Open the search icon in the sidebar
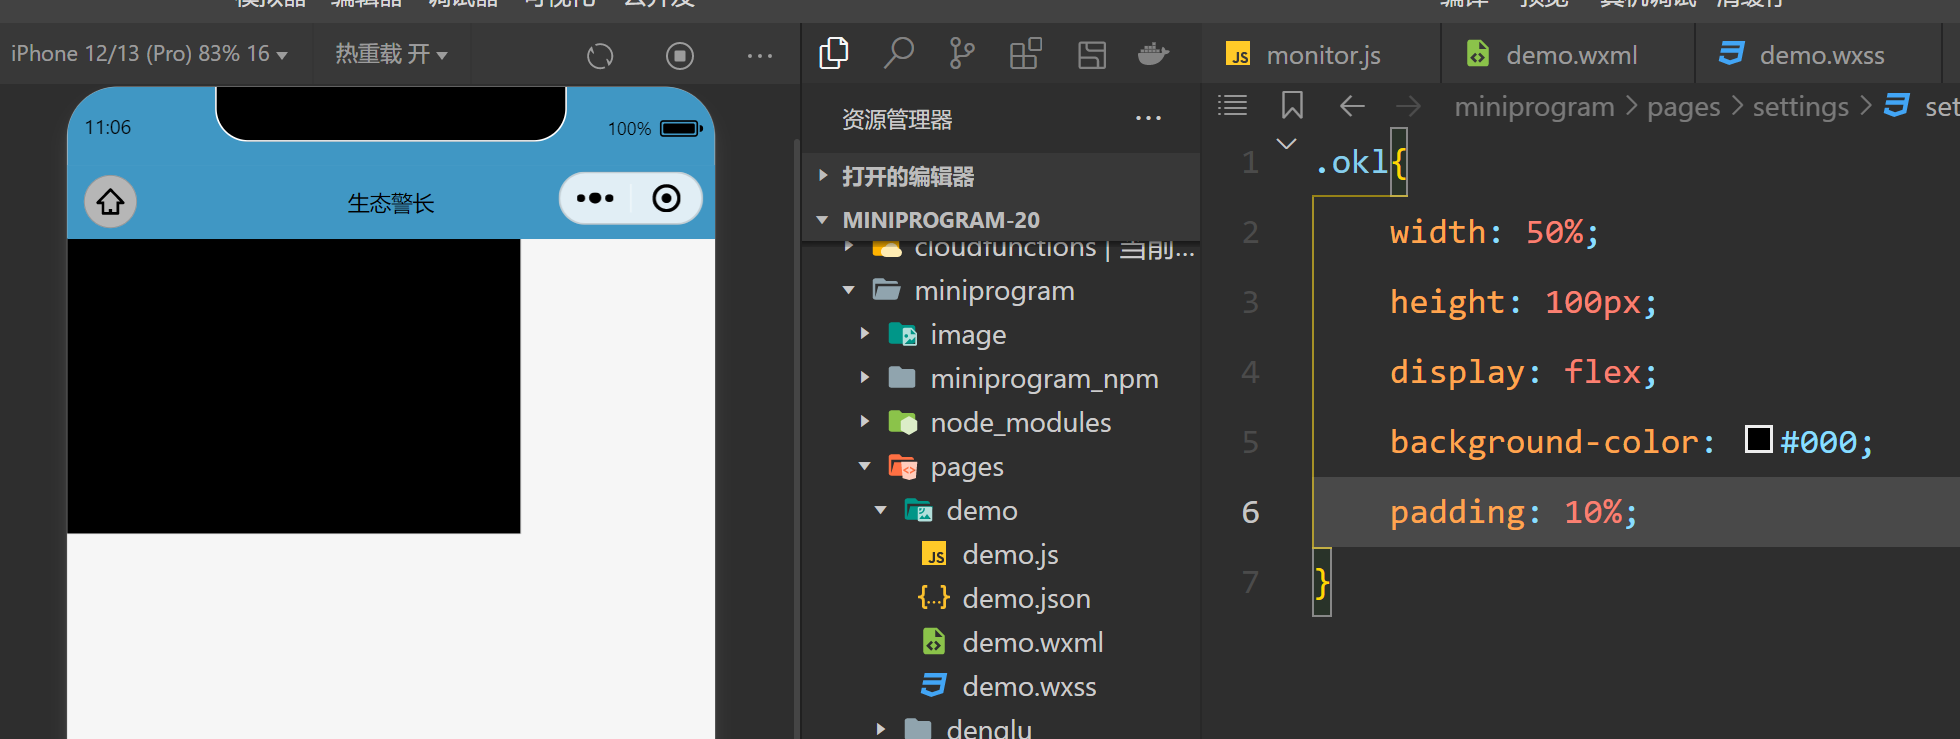The width and height of the screenshot is (1960, 739). click(x=898, y=53)
